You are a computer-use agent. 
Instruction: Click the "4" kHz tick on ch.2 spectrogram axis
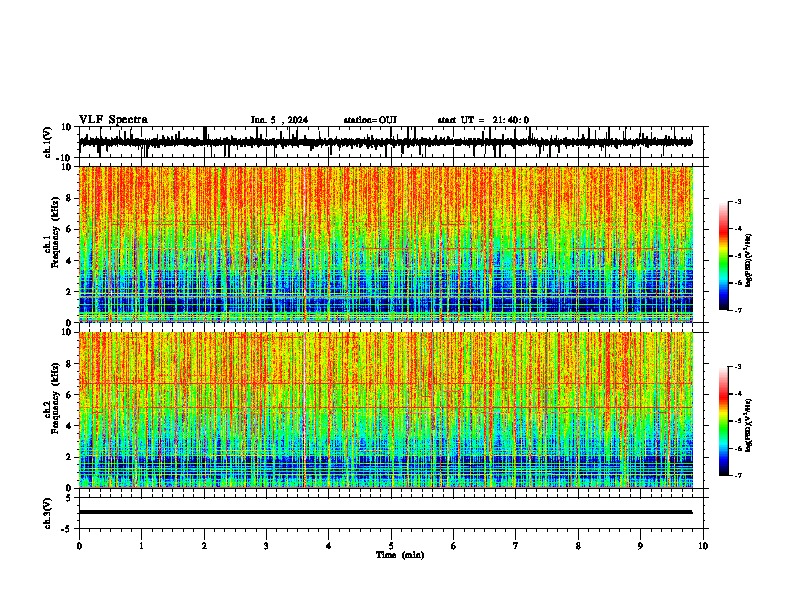tap(69, 426)
